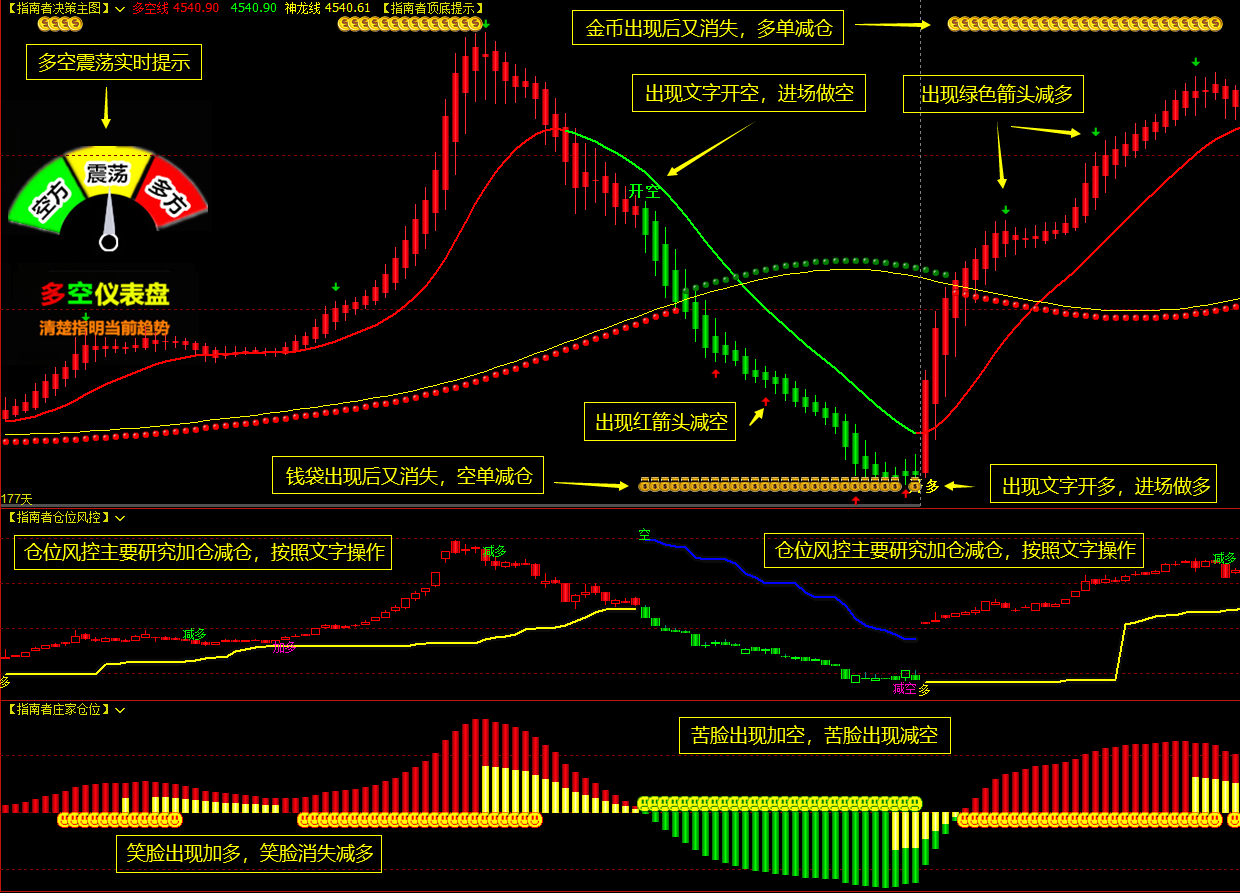Click the right smiley face row
Screen dimensions: 1240x893
(1090, 820)
